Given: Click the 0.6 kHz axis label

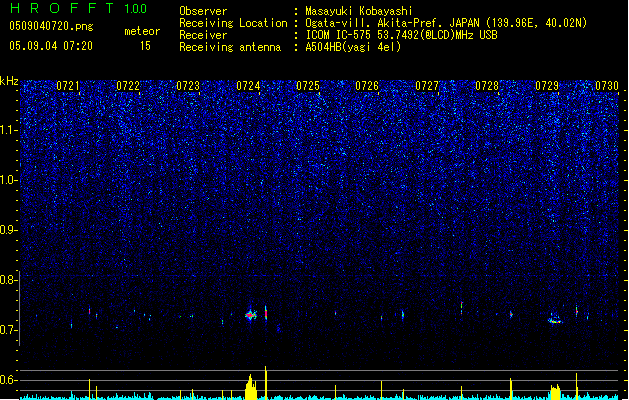Looking at the screenshot, I should tap(9, 380).
